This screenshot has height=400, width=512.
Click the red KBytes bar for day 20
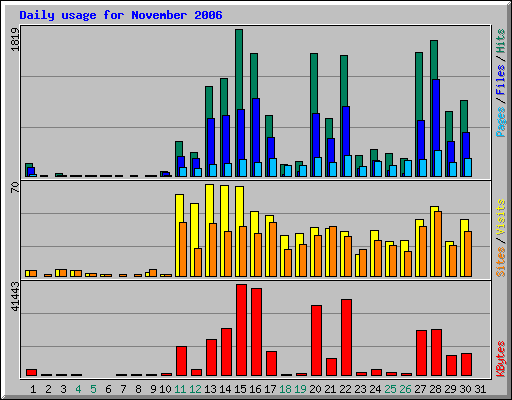tap(316, 341)
